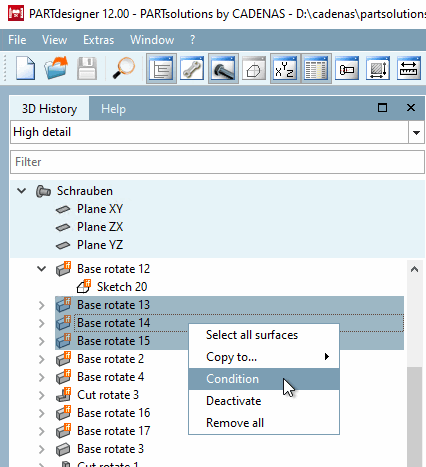Collapse the Base rotate 12 node
This screenshot has height=467, width=426.
pos(42,269)
